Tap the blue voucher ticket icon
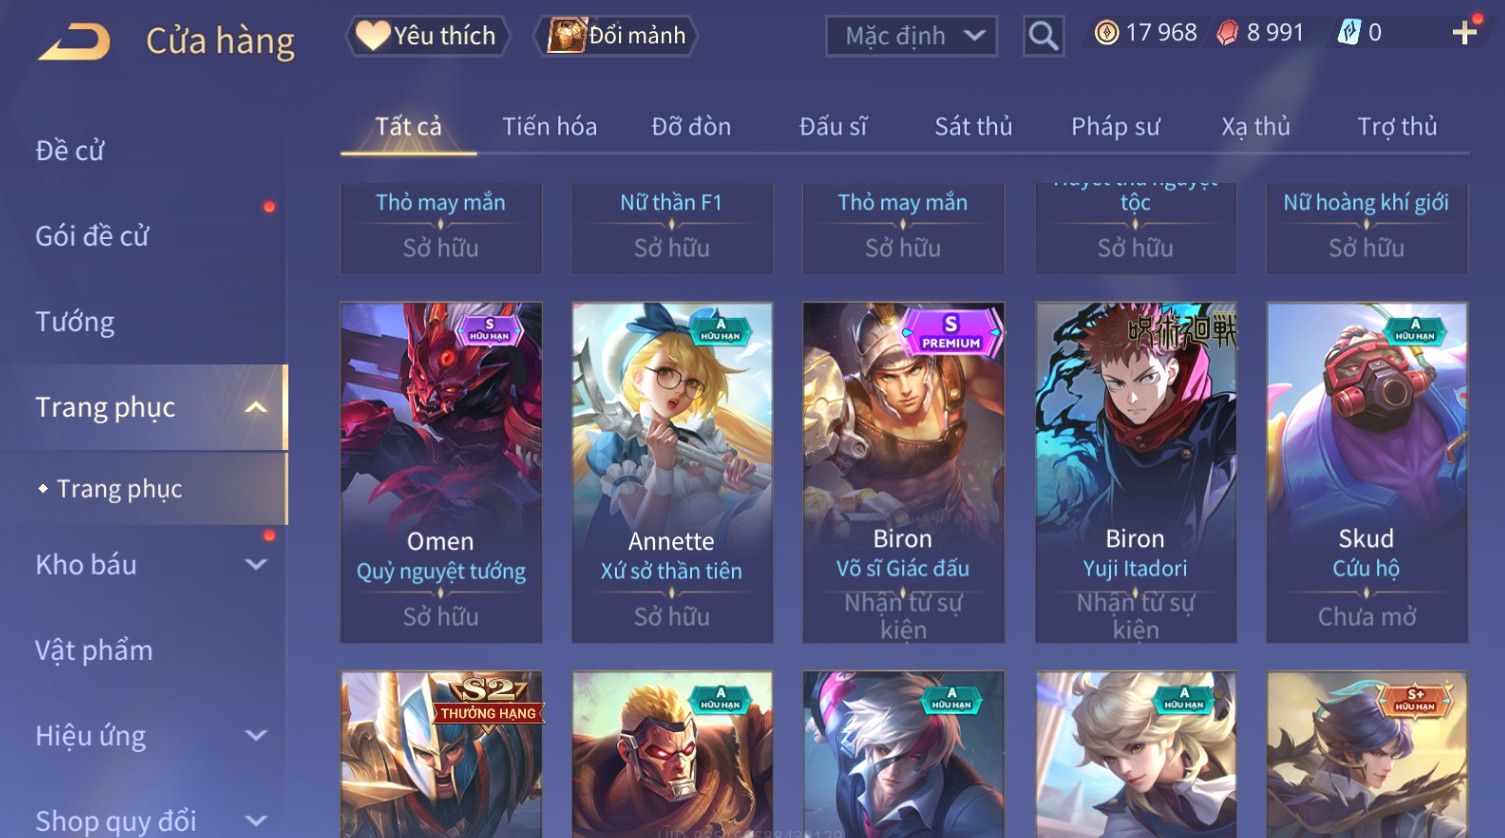Viewport: 1505px width, 838px height. (x=1349, y=33)
